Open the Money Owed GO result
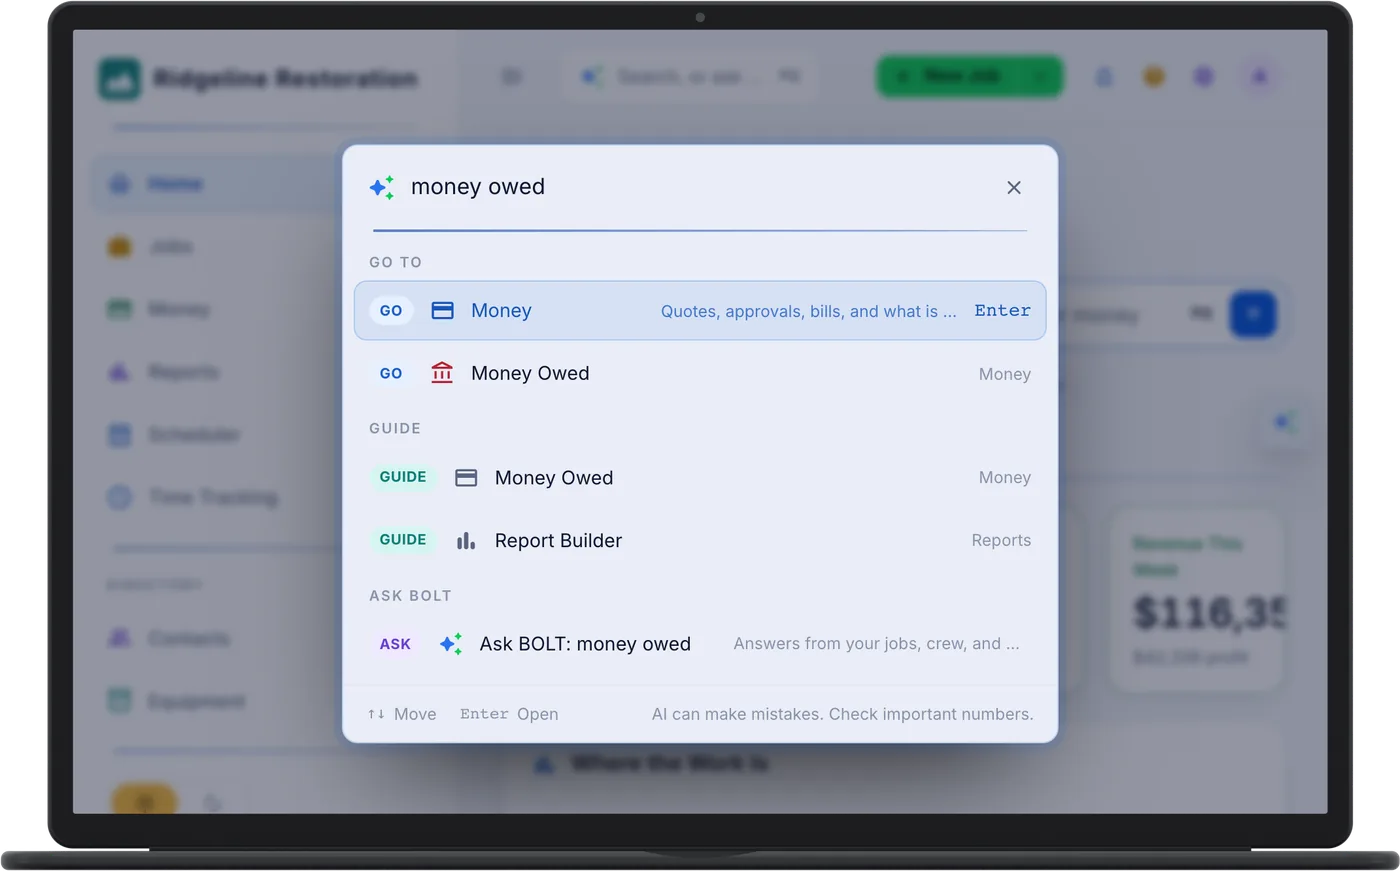The image size is (1400, 871). coord(700,373)
